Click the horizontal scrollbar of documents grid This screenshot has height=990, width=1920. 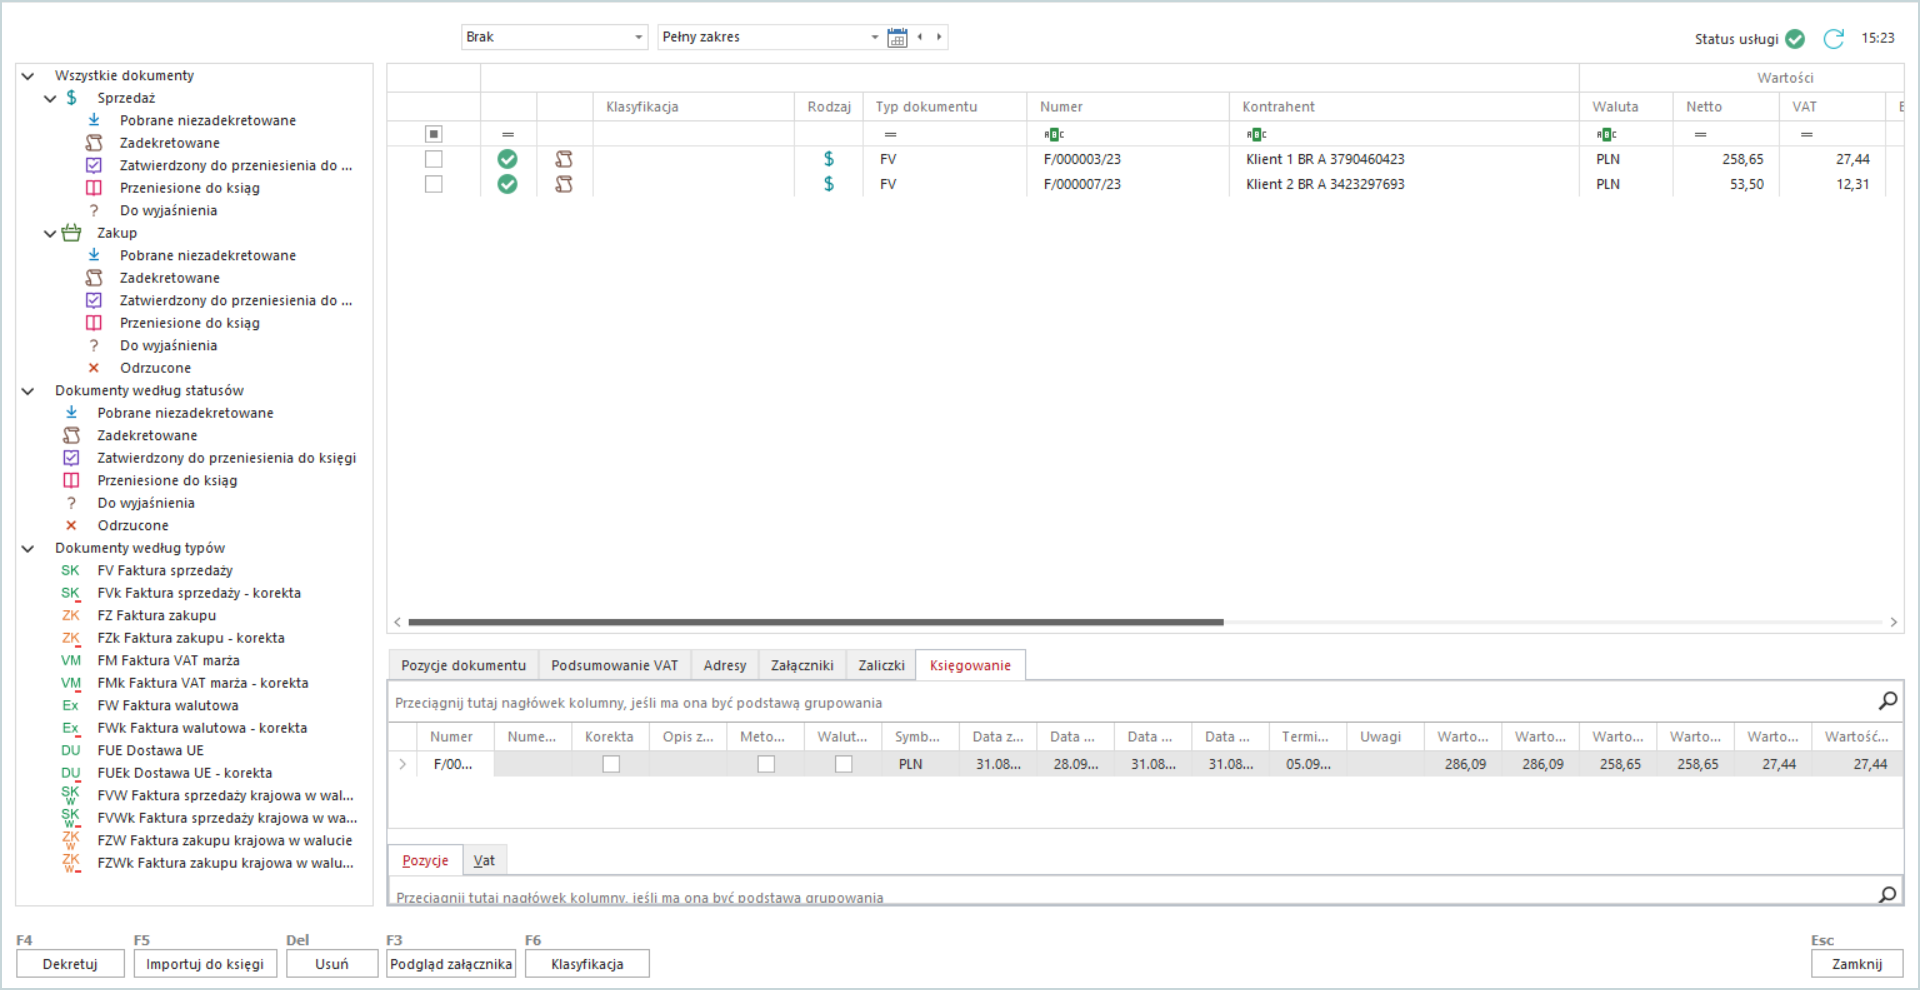click(x=815, y=622)
